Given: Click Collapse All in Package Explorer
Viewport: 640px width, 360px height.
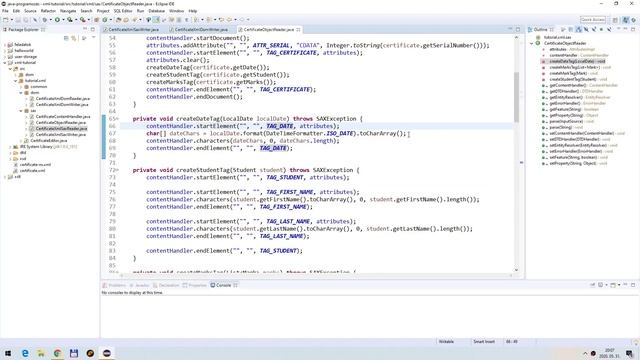Looking at the screenshot, I should pyautogui.click(x=66, y=38).
